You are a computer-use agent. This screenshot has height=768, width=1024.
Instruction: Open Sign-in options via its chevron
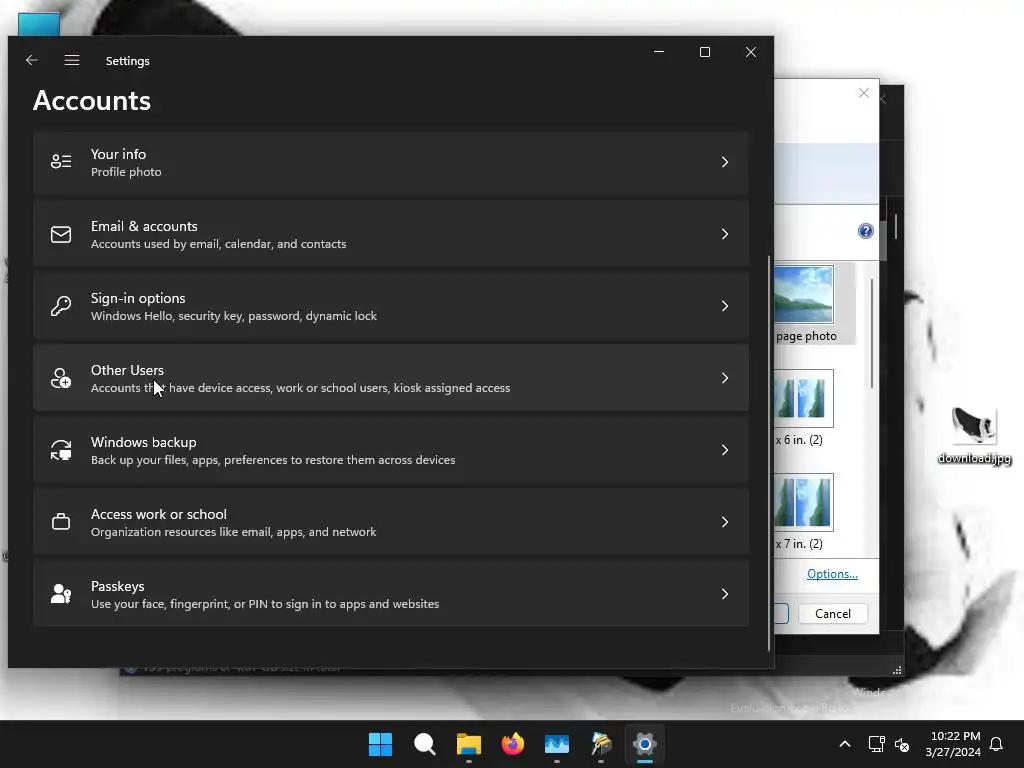[724, 306]
